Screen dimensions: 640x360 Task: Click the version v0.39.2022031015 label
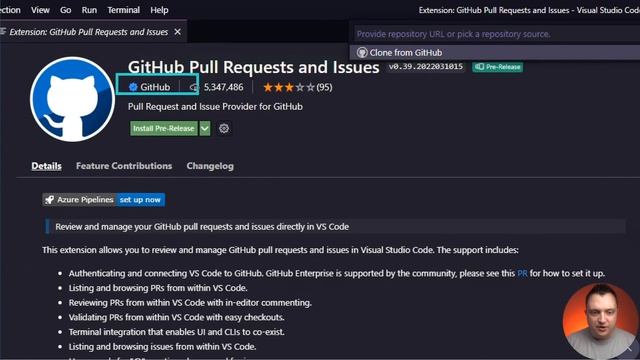coord(426,67)
